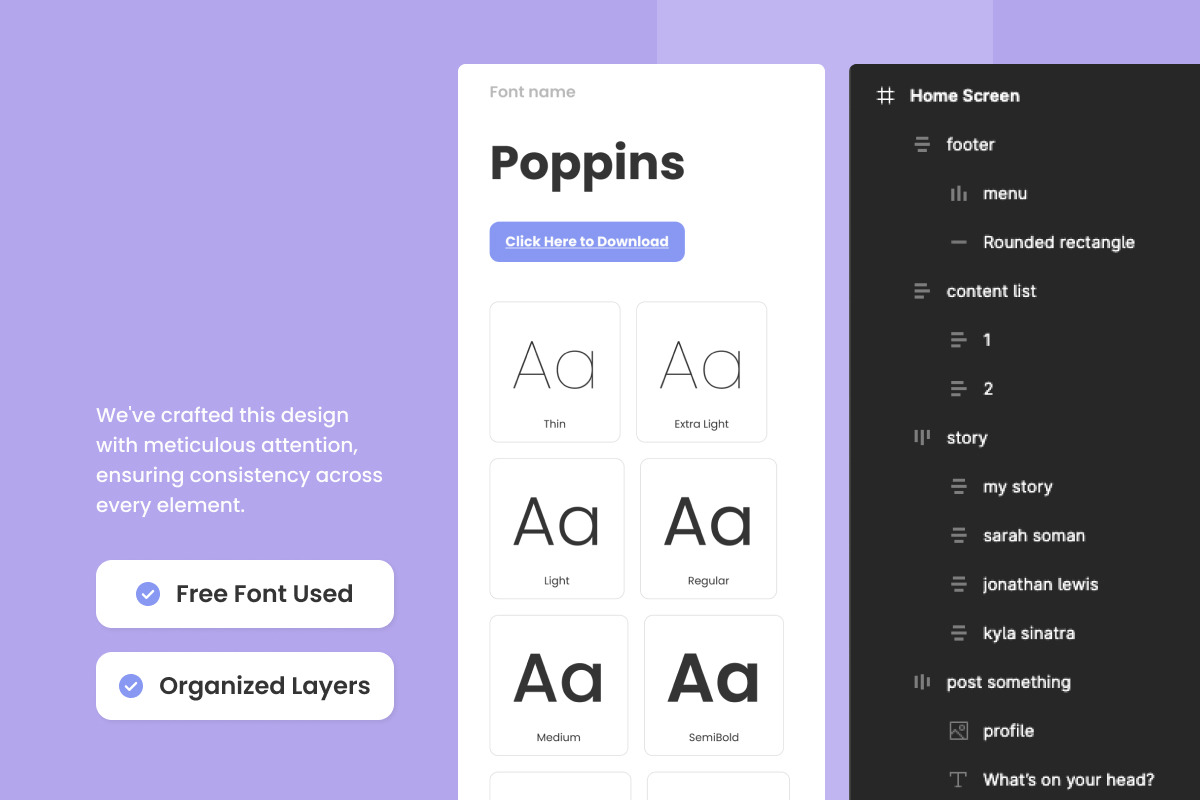Select the post something layer name
This screenshot has height=800, width=1200.
[1009, 682]
